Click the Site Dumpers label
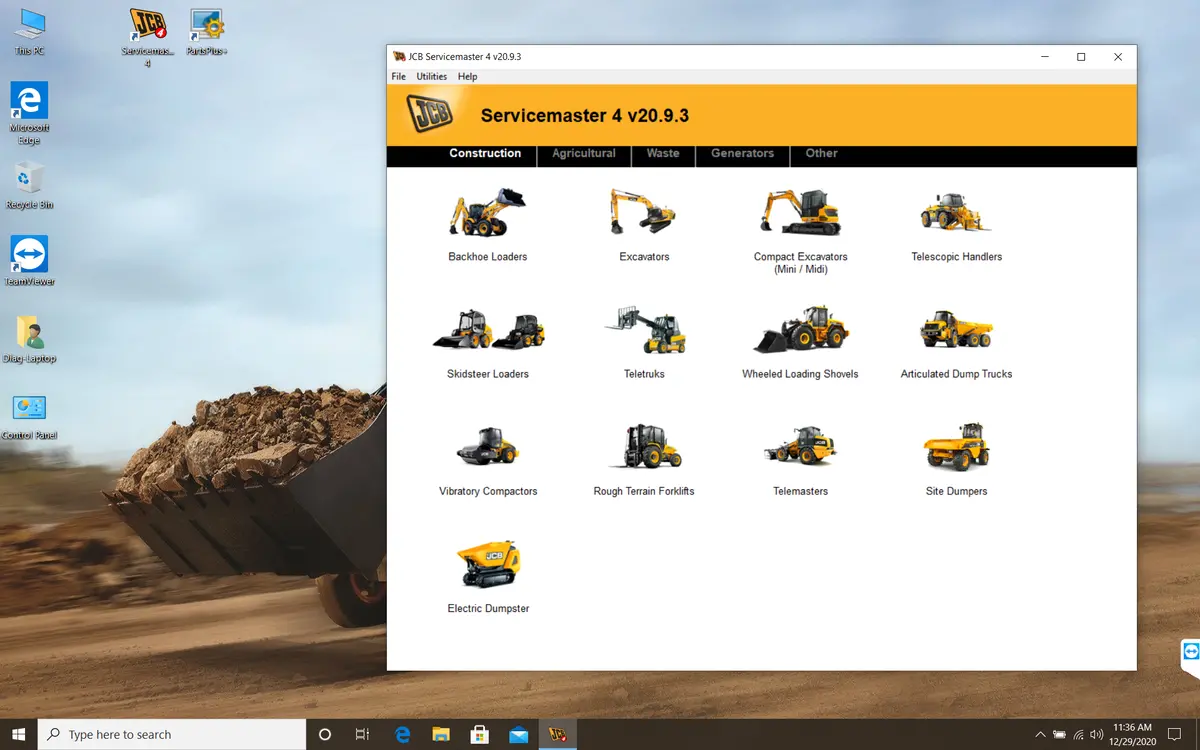Image resolution: width=1200 pixels, height=750 pixels. pyautogui.click(x=956, y=491)
